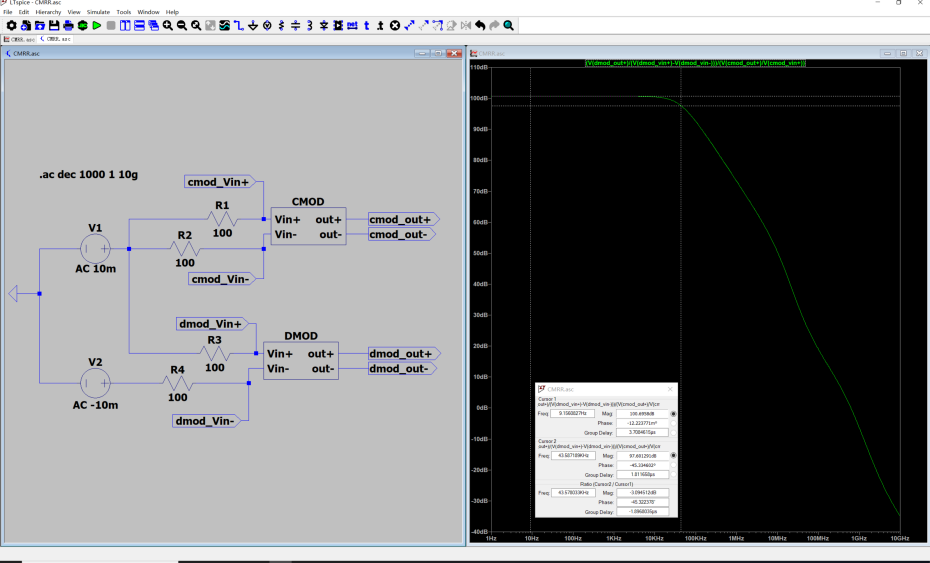This screenshot has width=930, height=563.
Task: Select the SPICE directive tool
Action: pyautogui.click(x=380, y=26)
